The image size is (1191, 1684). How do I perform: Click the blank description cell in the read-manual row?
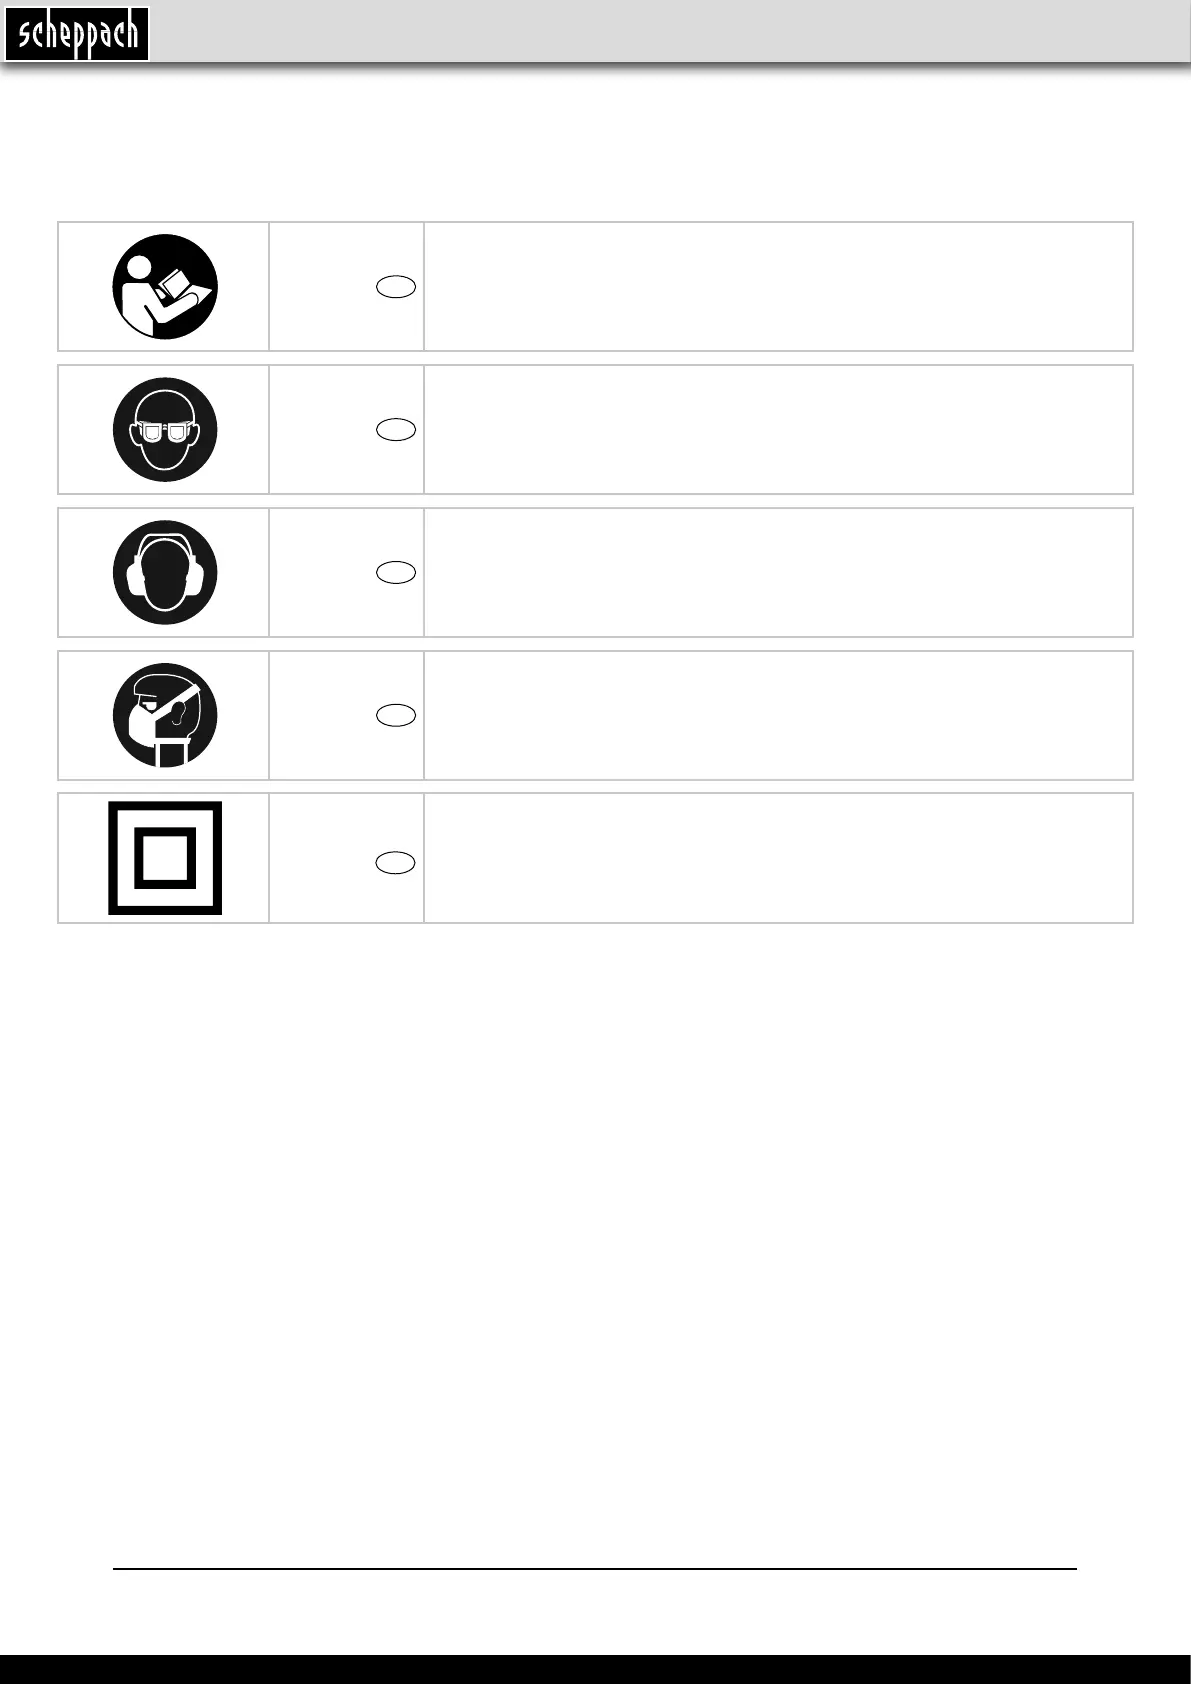778,287
